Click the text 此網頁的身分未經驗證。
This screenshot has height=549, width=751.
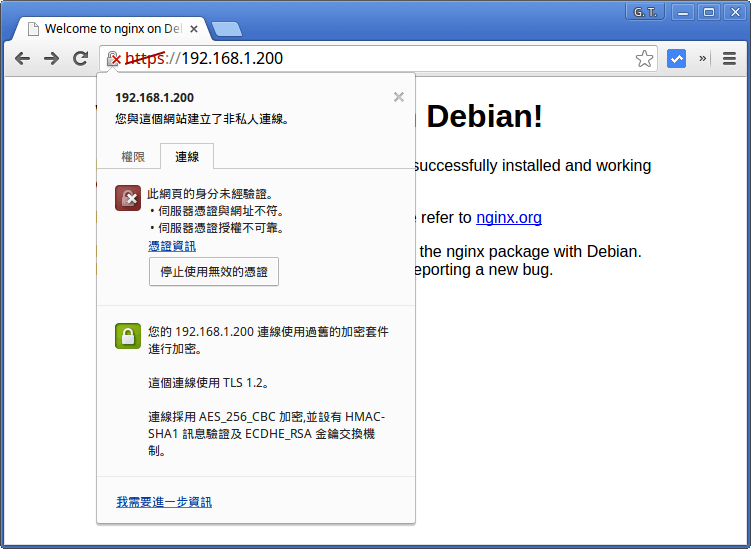(x=210, y=194)
